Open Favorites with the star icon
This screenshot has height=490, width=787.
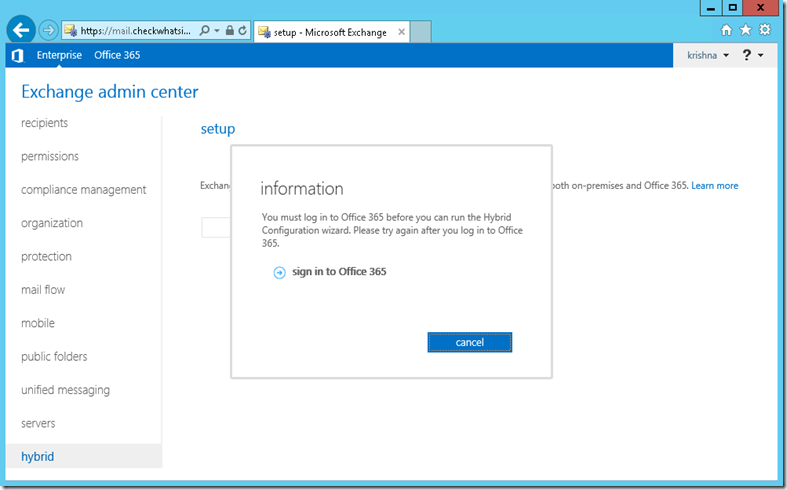coord(746,30)
